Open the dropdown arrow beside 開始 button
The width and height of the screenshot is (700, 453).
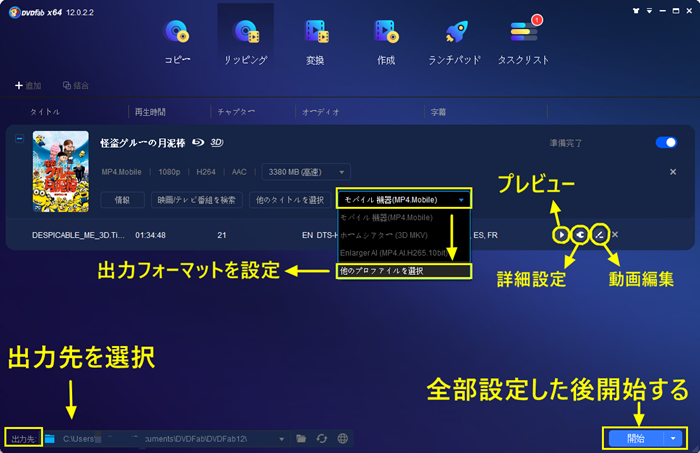pos(675,438)
